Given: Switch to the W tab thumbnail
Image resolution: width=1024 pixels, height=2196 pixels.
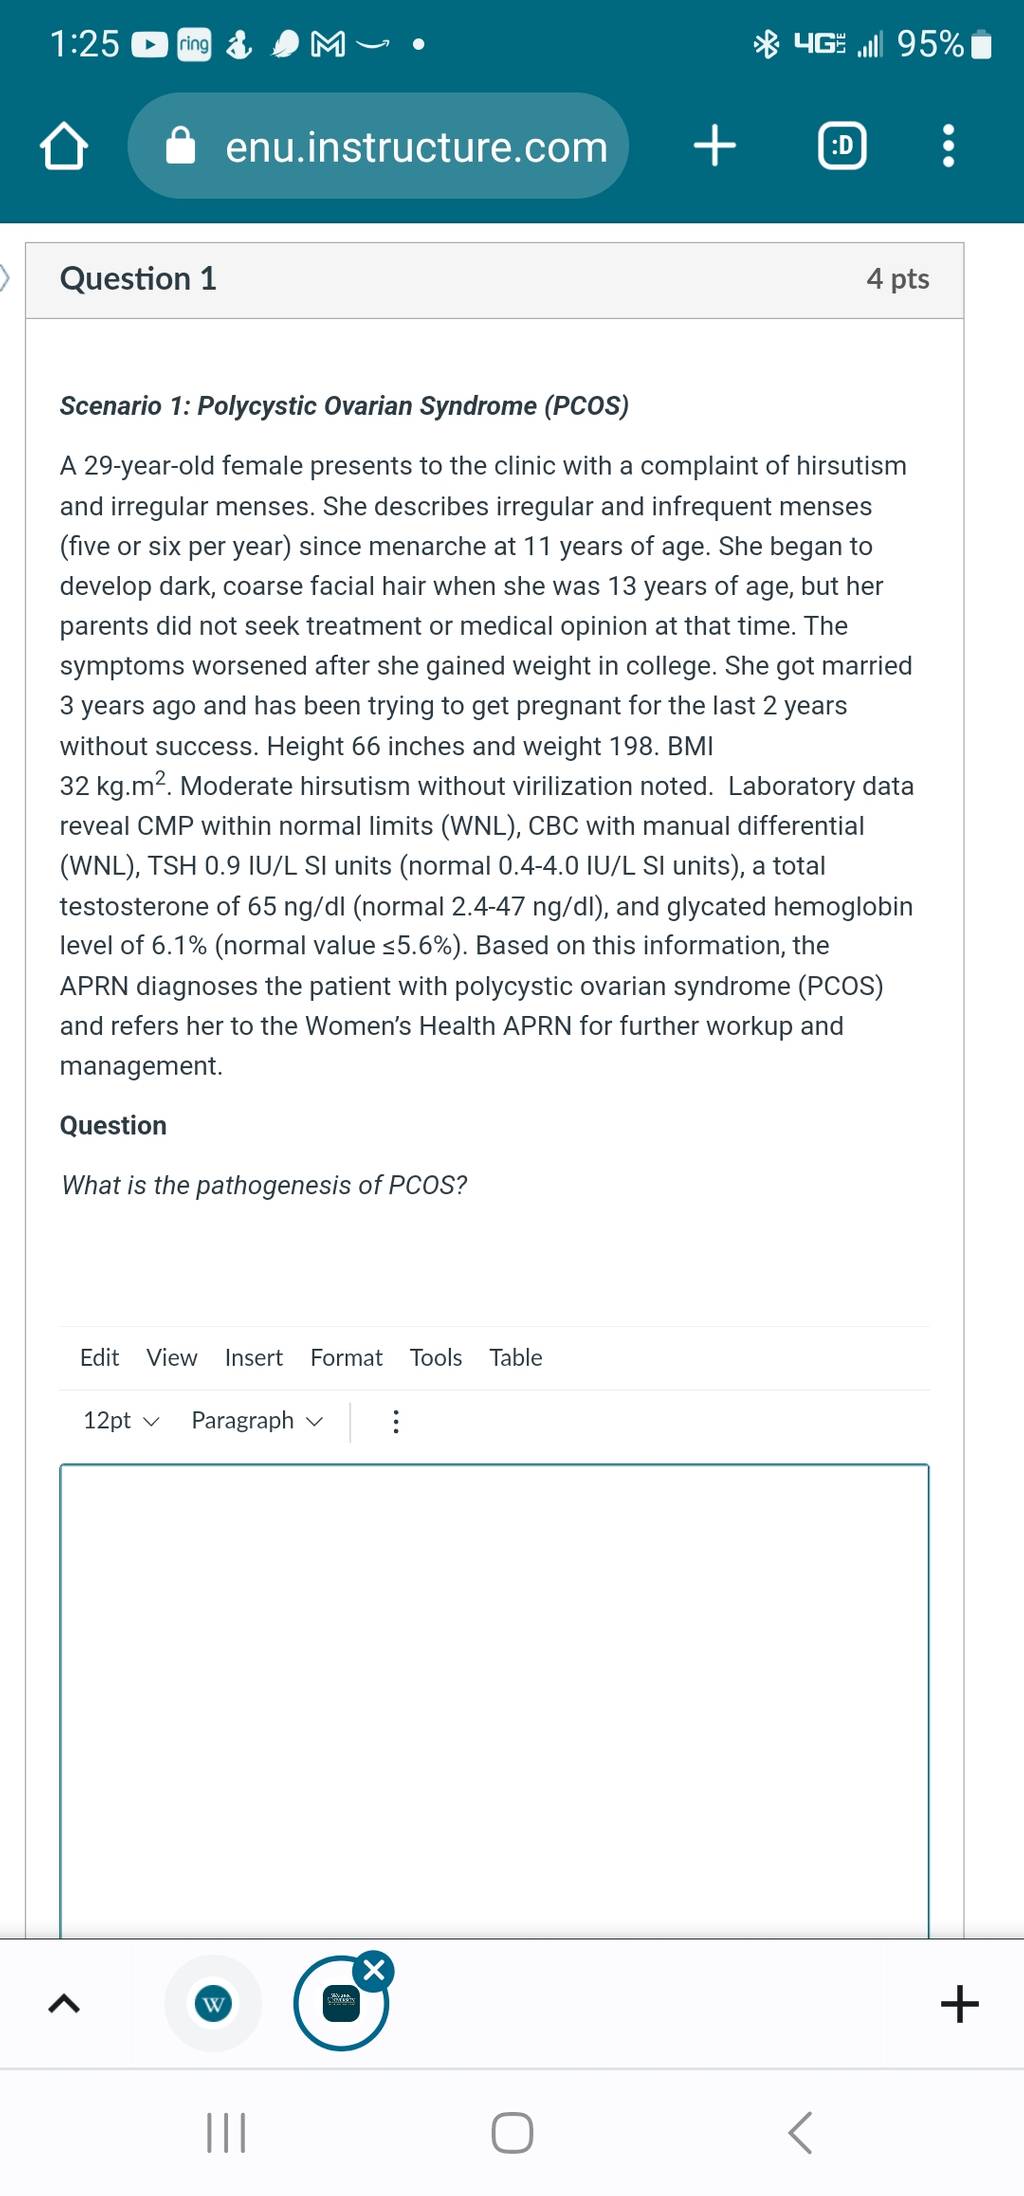Looking at the screenshot, I should click(x=213, y=2003).
